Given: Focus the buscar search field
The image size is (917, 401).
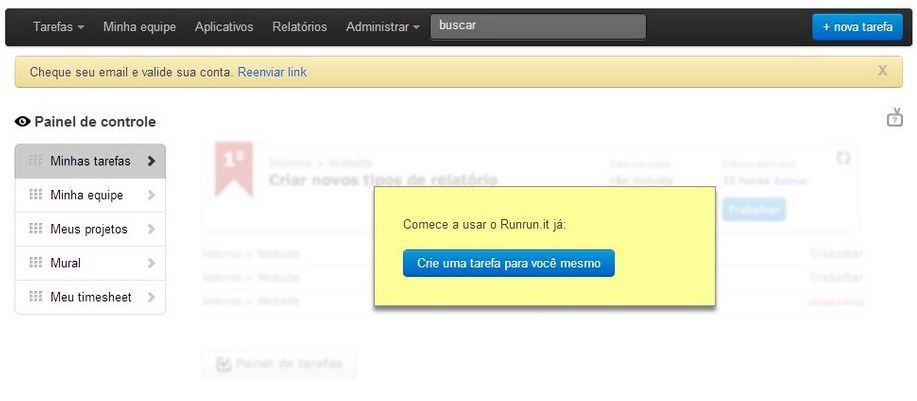Looking at the screenshot, I should coord(538,26).
